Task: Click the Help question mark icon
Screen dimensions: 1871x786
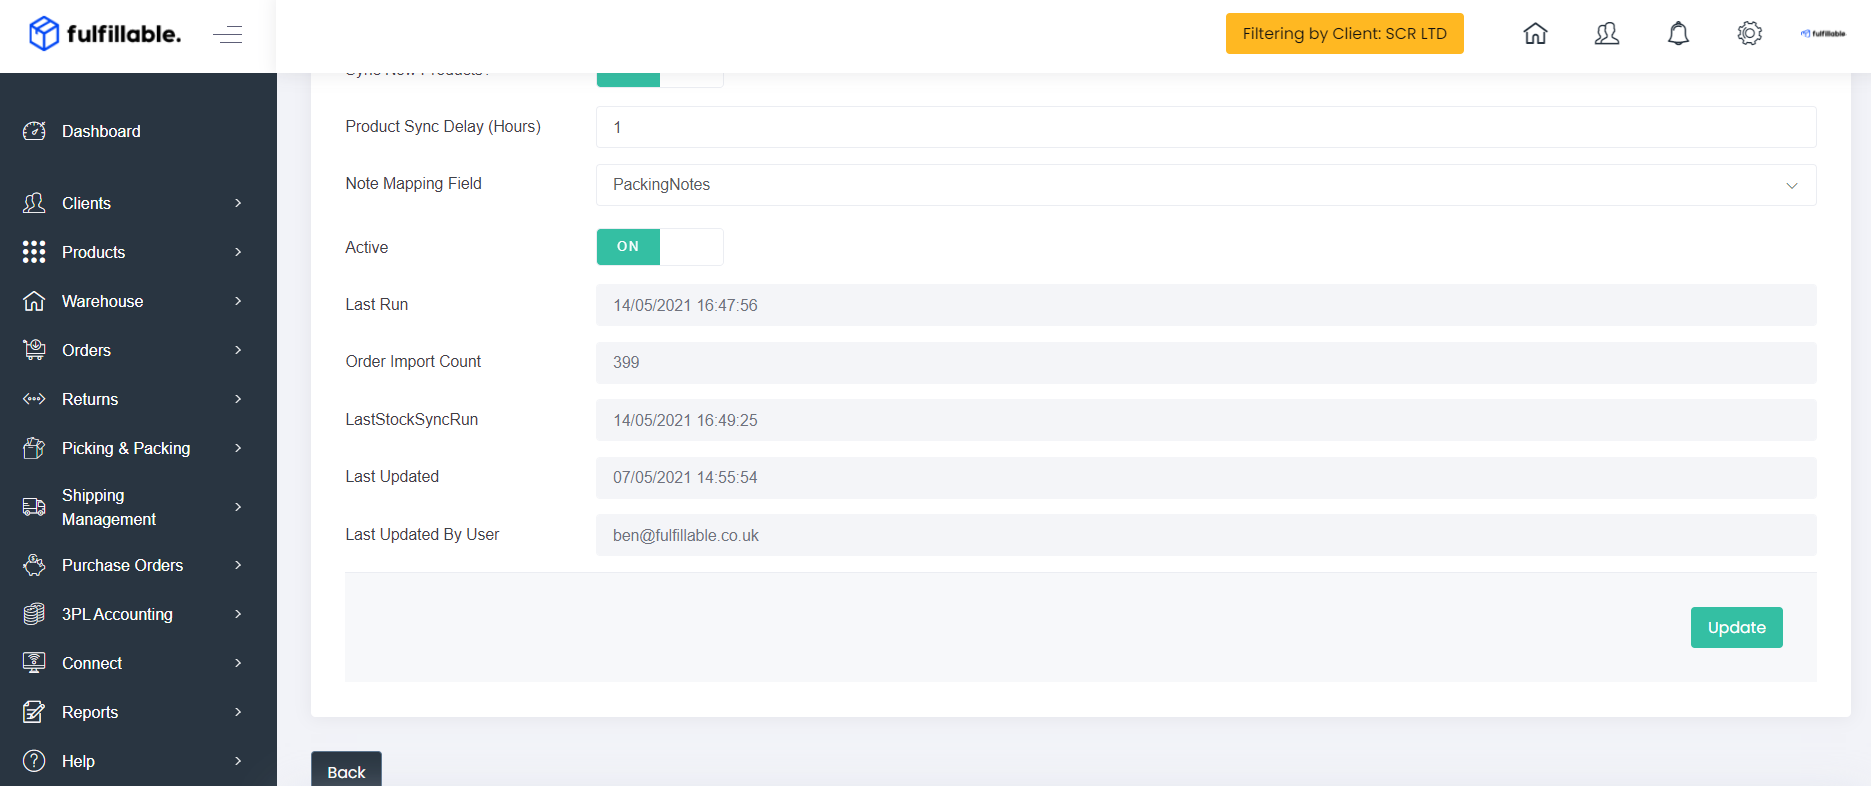Action: 34,761
